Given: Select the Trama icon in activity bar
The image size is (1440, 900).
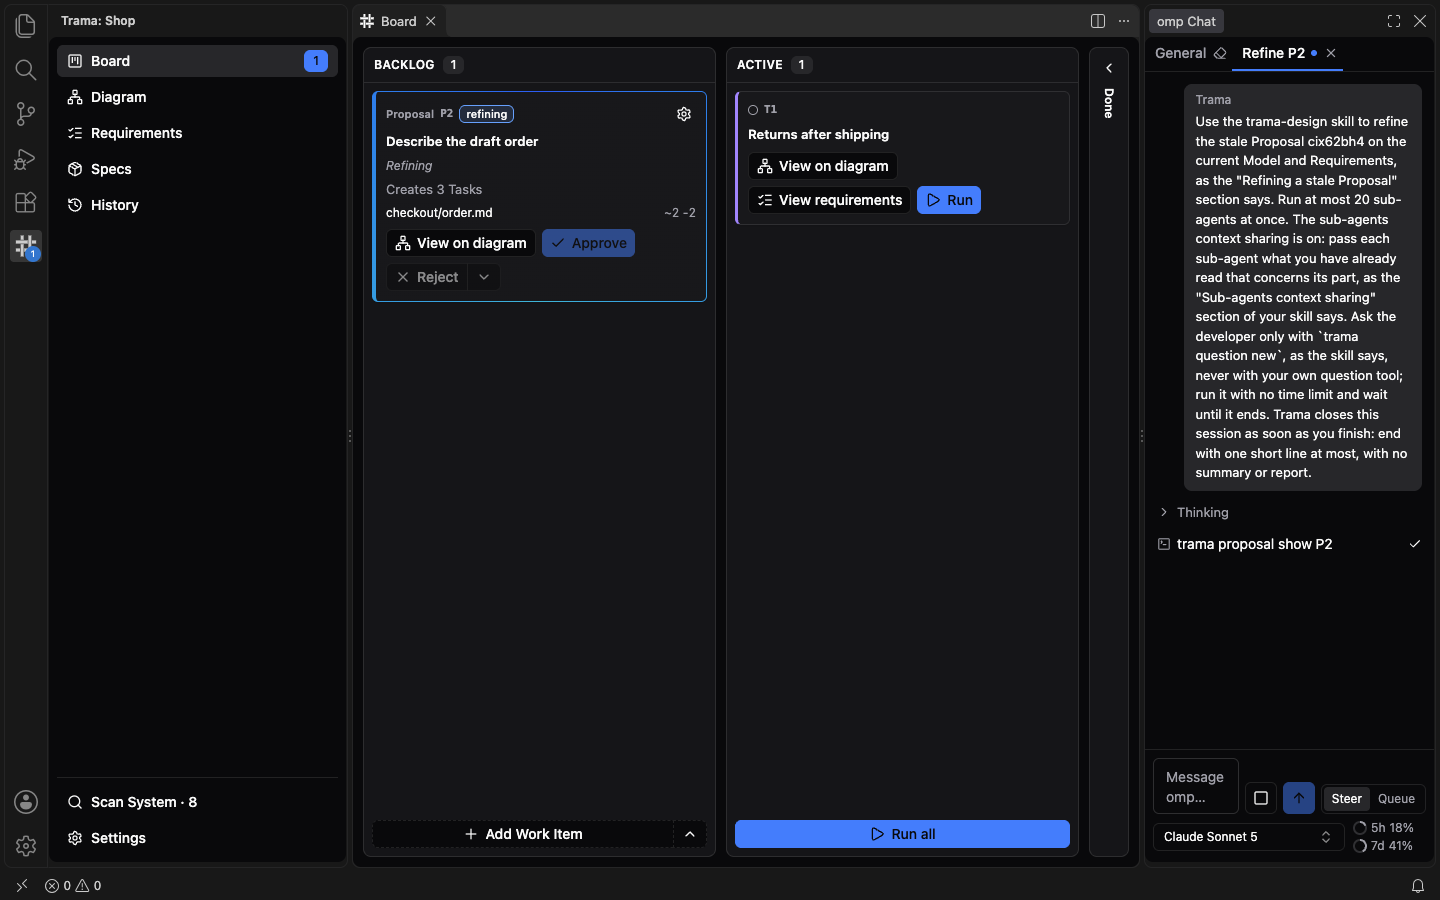Looking at the screenshot, I should point(26,246).
